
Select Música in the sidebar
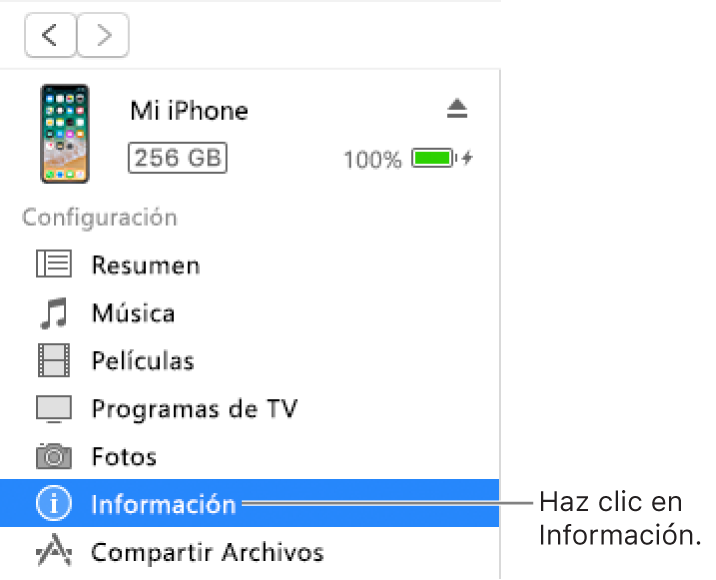point(133,313)
